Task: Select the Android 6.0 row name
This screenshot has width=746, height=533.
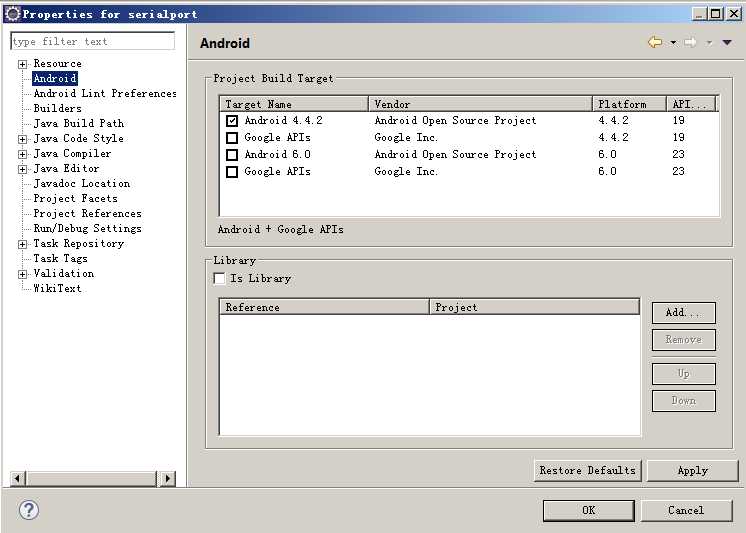Action: [277, 155]
